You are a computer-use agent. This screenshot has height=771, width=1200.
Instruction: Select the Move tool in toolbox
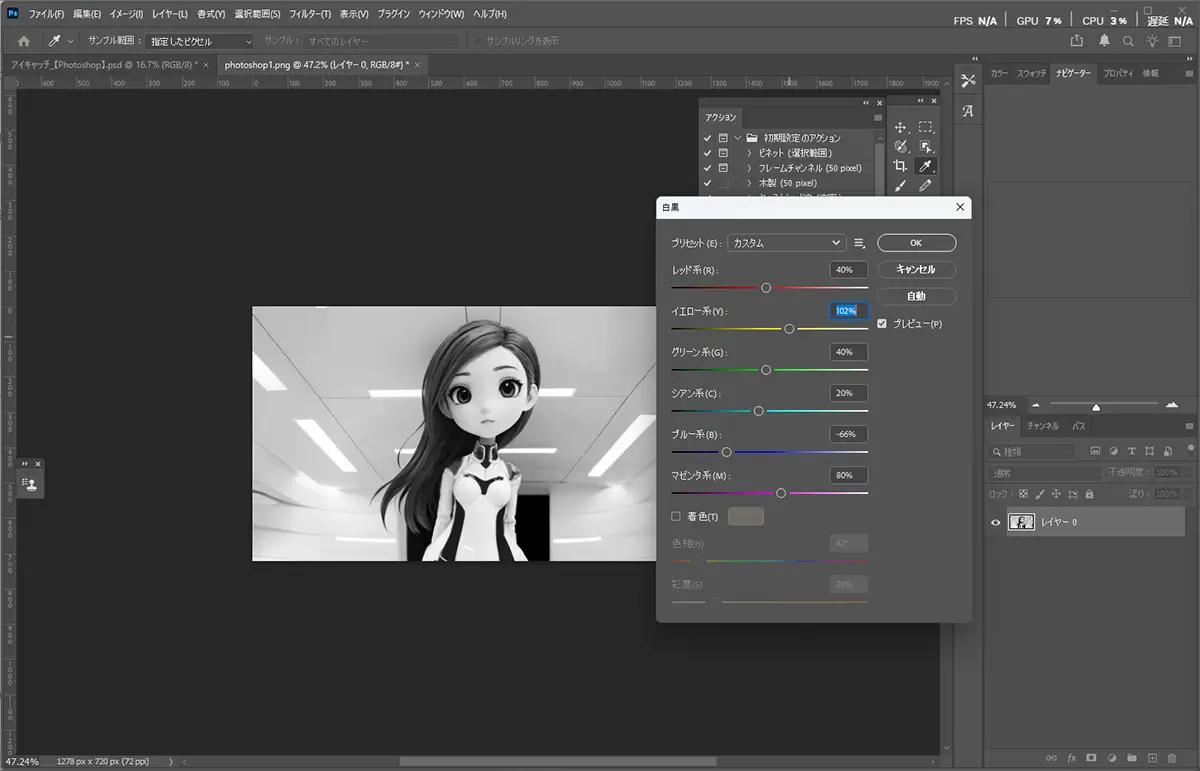900,127
